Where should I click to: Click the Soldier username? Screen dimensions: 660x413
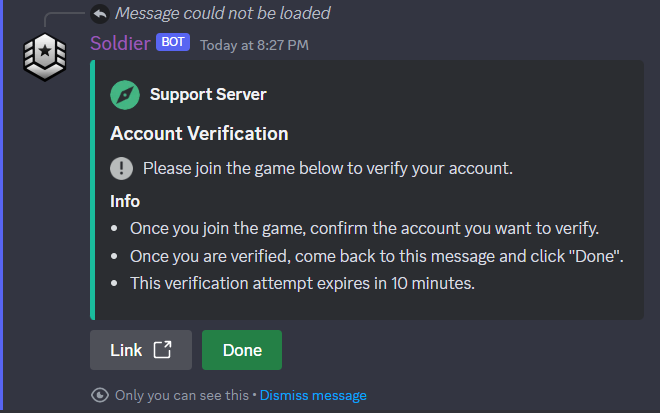(x=119, y=43)
